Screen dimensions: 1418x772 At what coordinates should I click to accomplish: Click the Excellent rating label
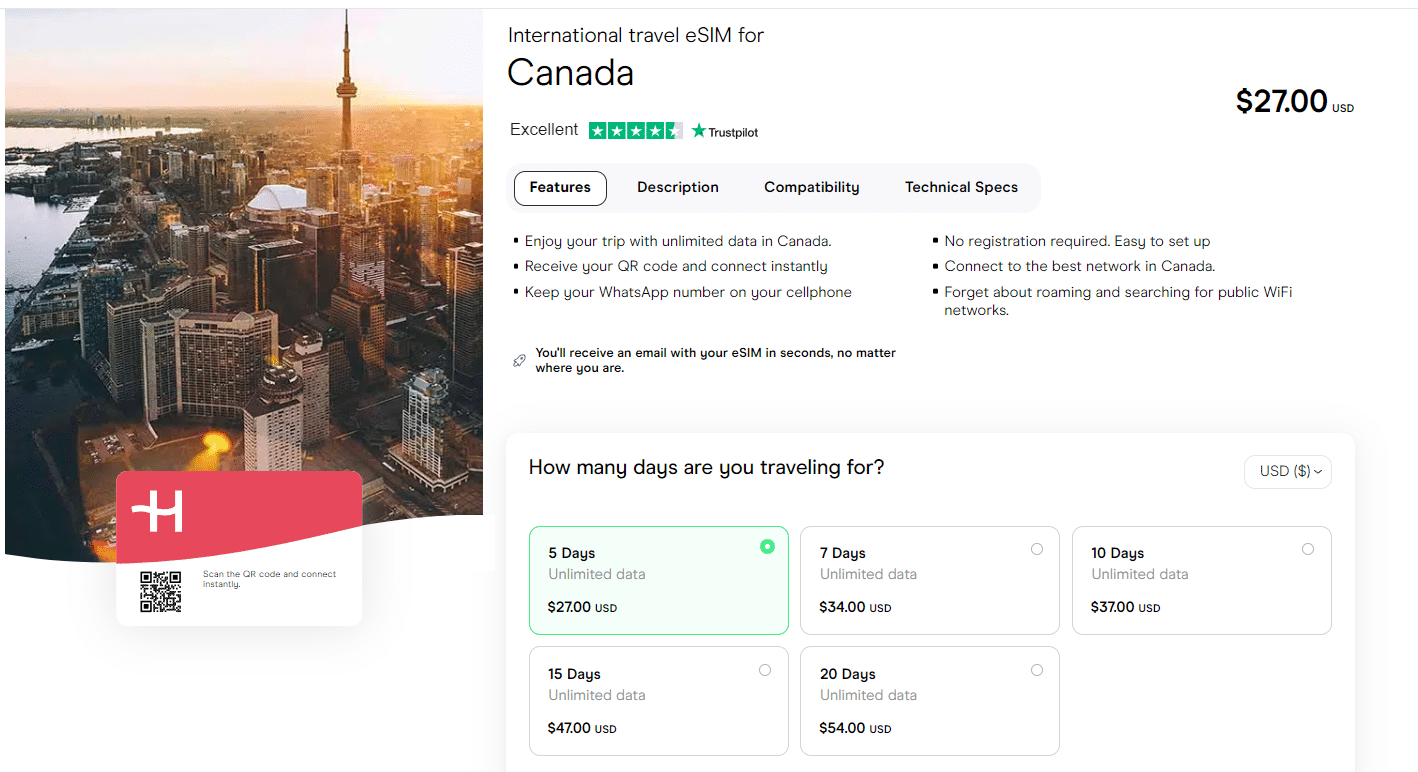tap(542, 129)
